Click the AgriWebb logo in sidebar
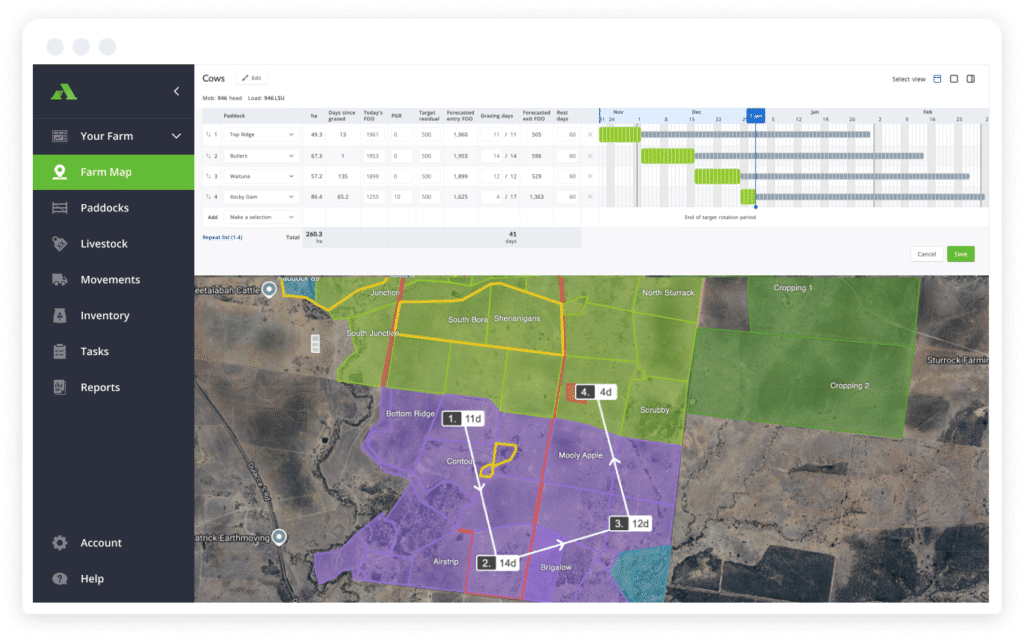 click(x=64, y=92)
